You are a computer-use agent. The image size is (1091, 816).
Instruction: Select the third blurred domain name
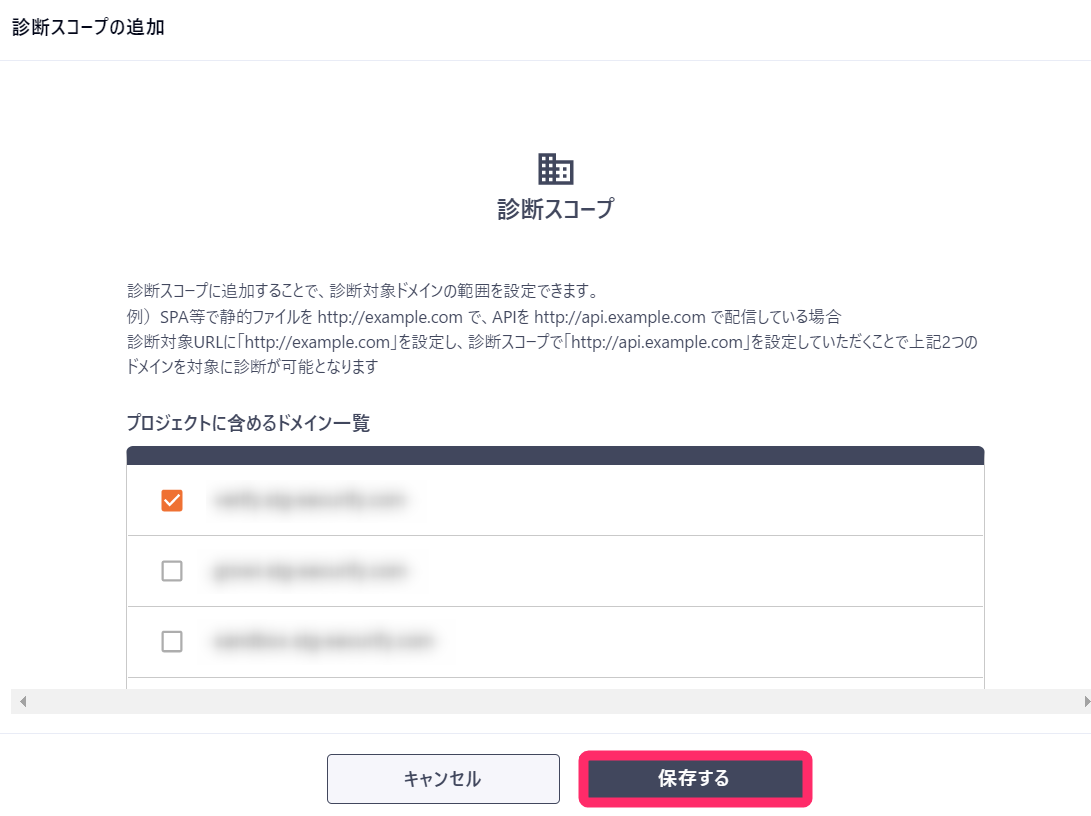(324, 641)
